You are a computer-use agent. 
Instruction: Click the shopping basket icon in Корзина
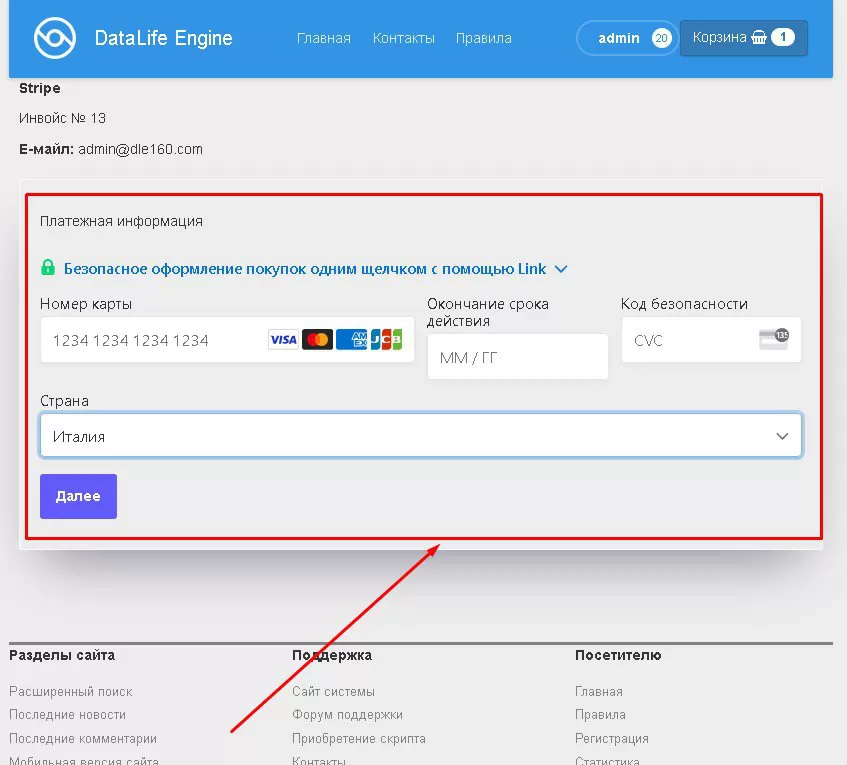pyautogui.click(x=759, y=37)
